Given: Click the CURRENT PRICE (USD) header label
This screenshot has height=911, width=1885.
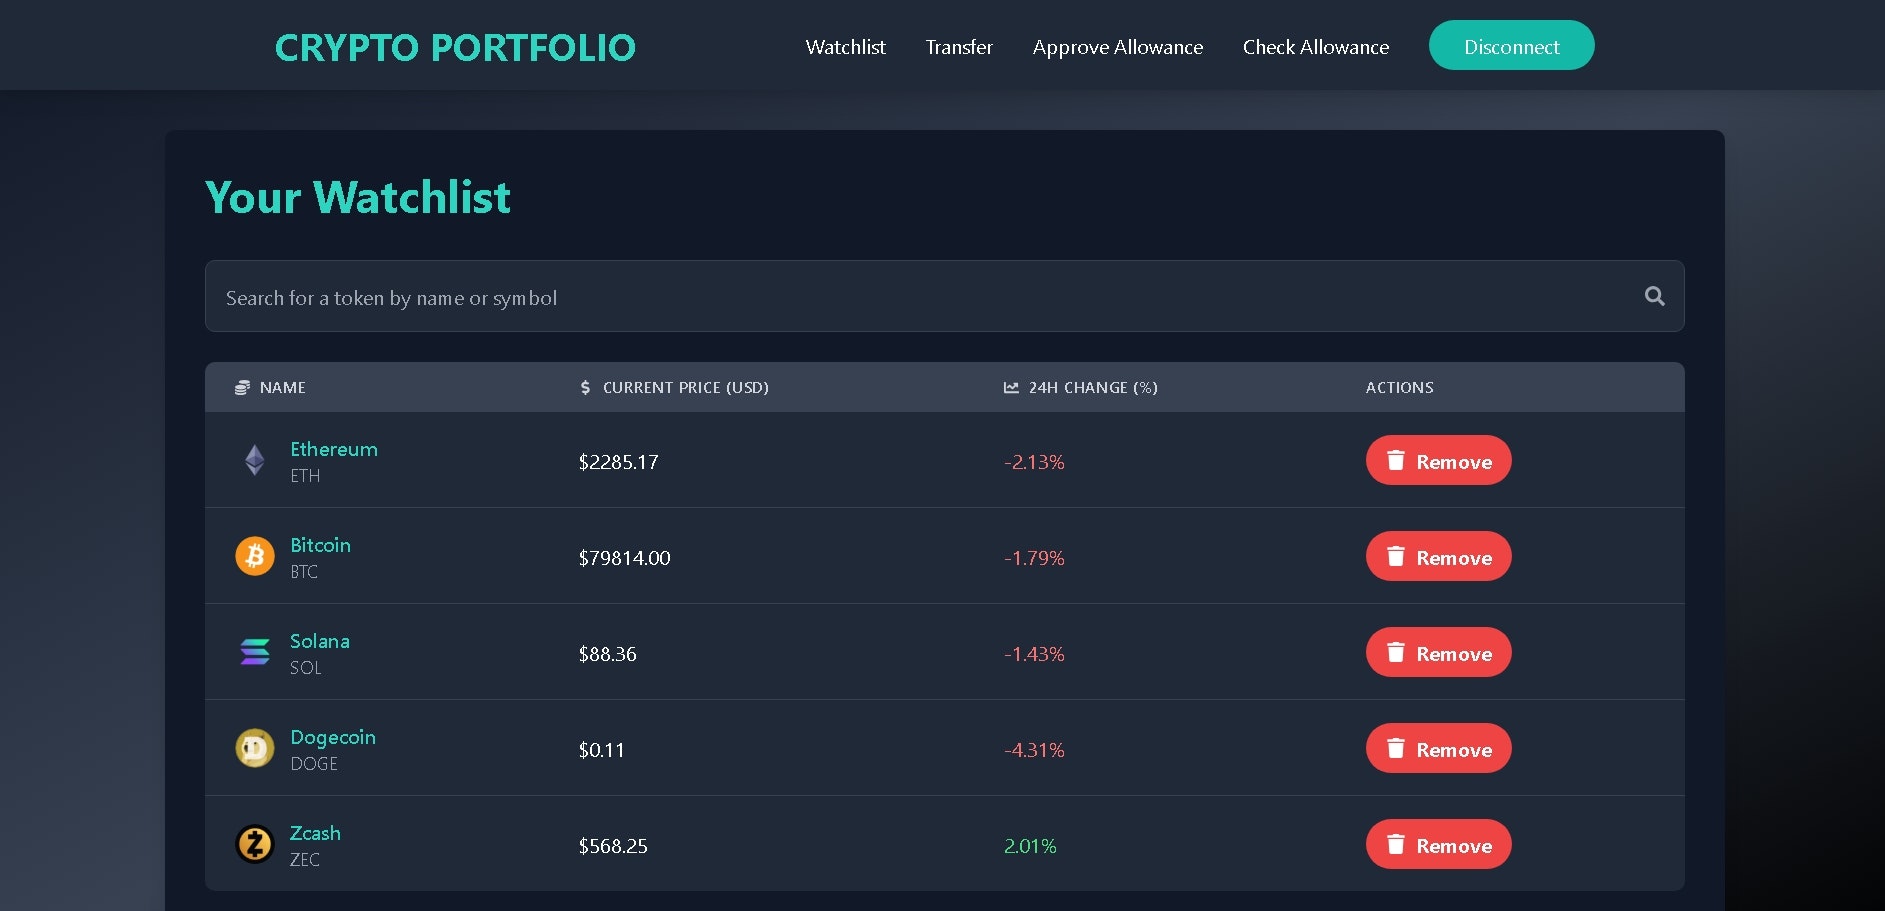Looking at the screenshot, I should point(686,387).
